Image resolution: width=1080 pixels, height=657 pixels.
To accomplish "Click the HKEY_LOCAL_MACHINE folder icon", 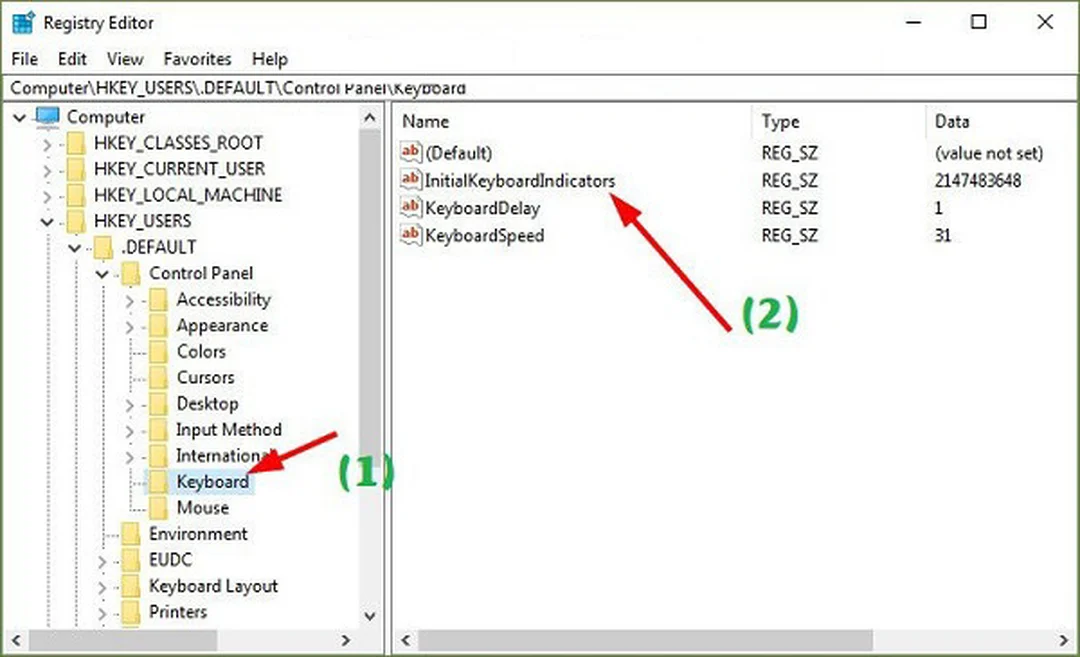I will (76, 195).
